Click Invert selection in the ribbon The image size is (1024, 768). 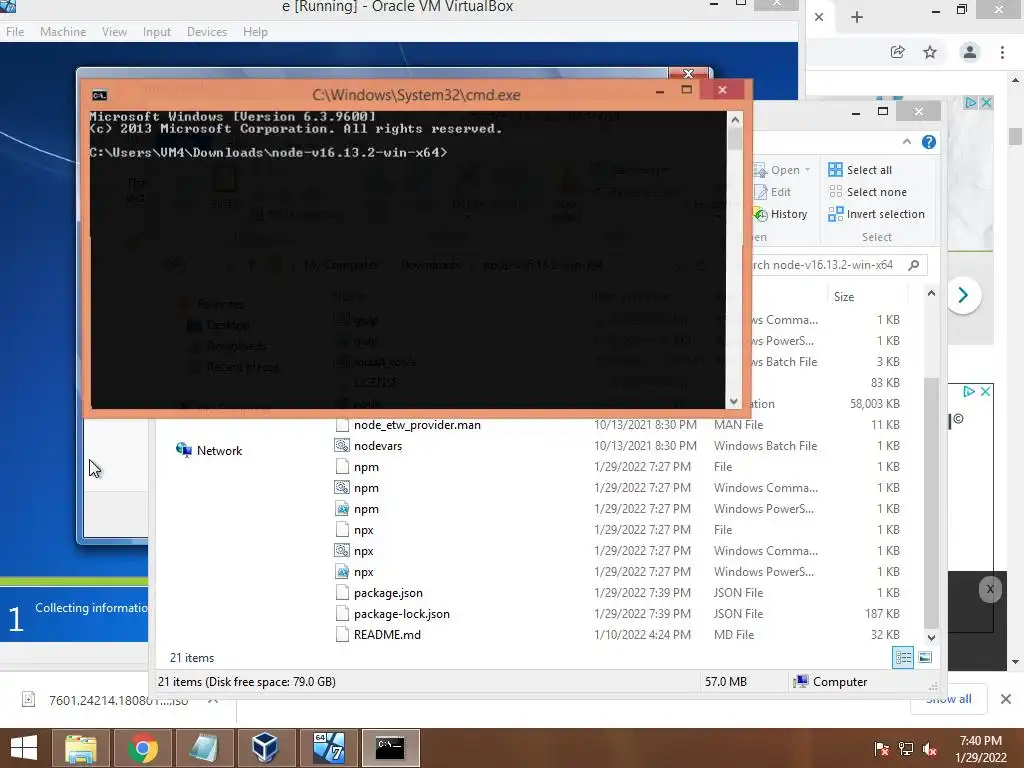coord(876,214)
